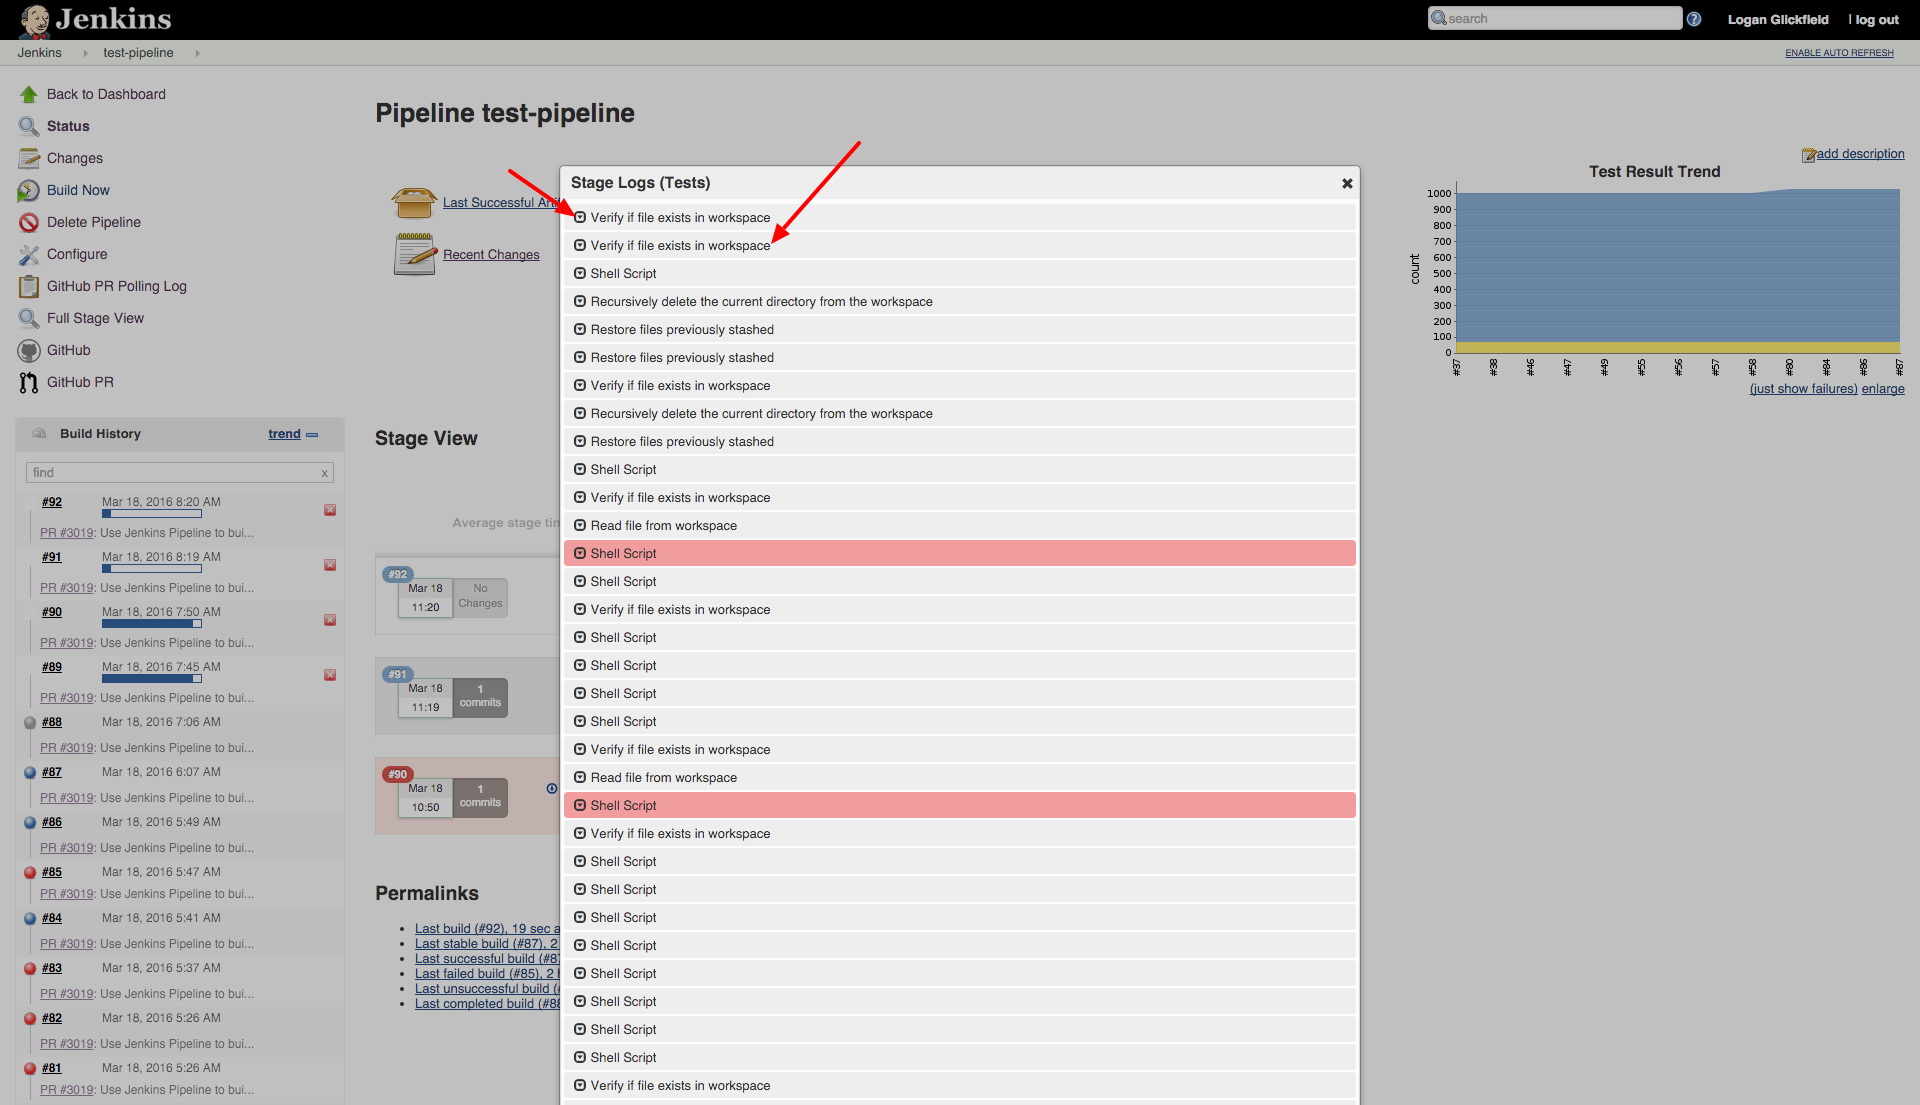Toggle the collapse icon next to Verify if file exists first row

tap(579, 216)
